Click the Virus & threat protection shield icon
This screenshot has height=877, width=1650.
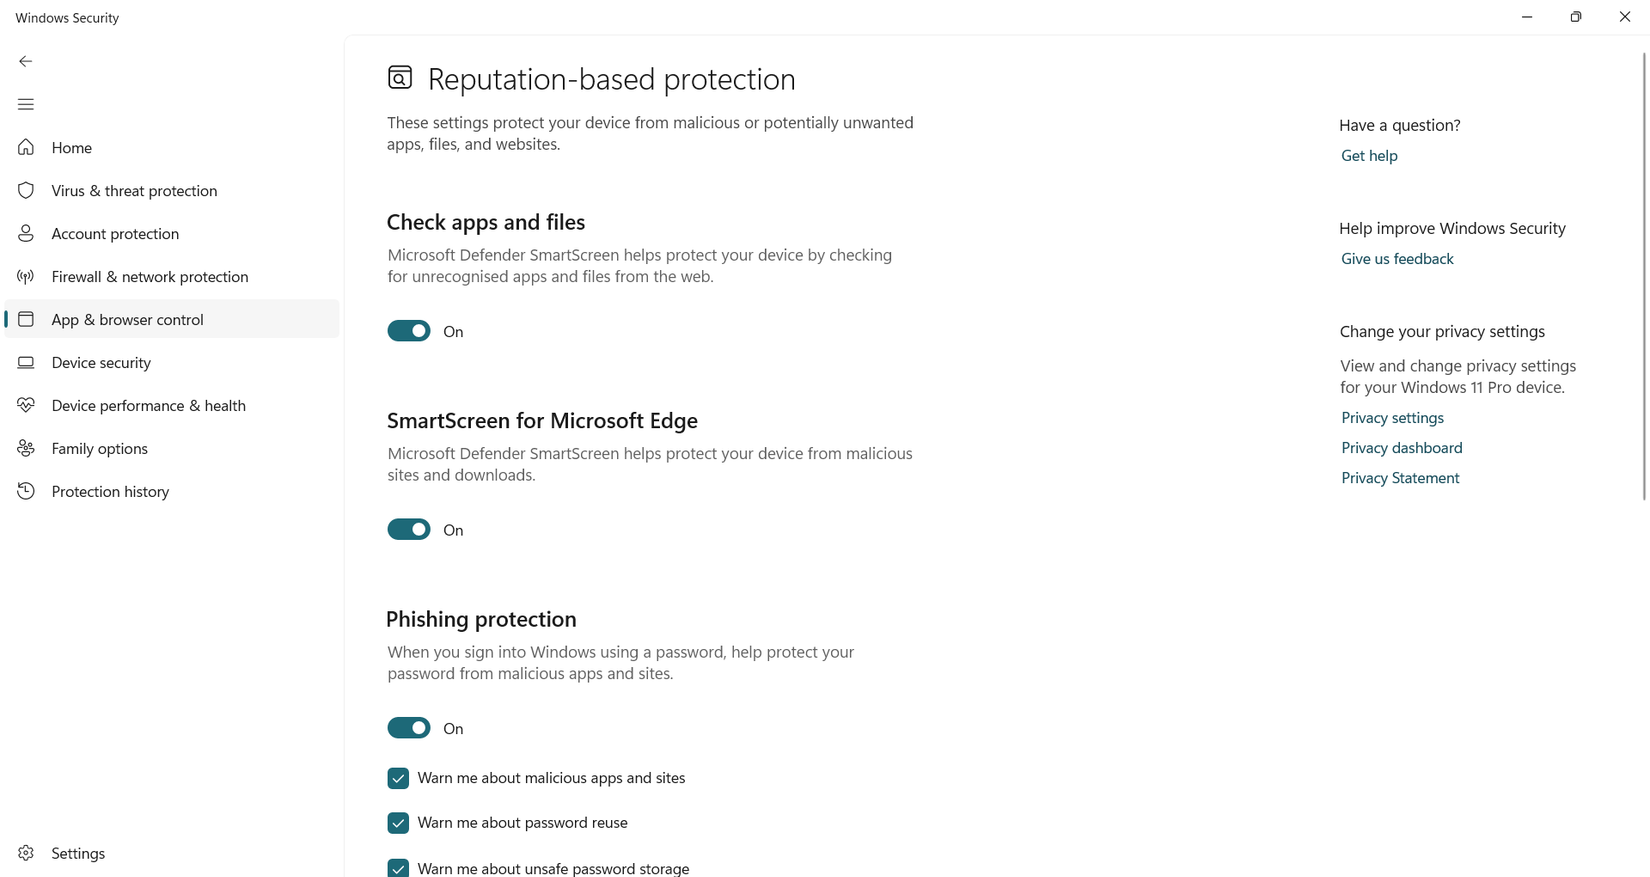26,191
